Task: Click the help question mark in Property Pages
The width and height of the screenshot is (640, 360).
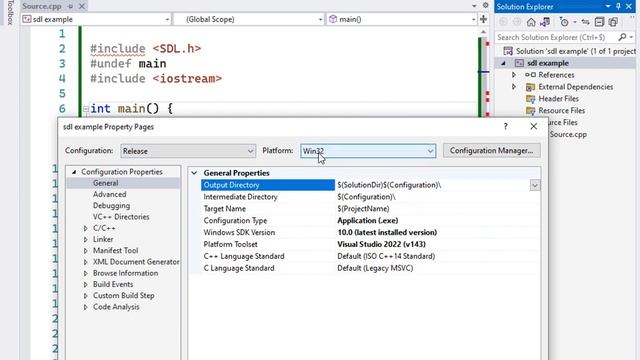Action: tap(505, 127)
